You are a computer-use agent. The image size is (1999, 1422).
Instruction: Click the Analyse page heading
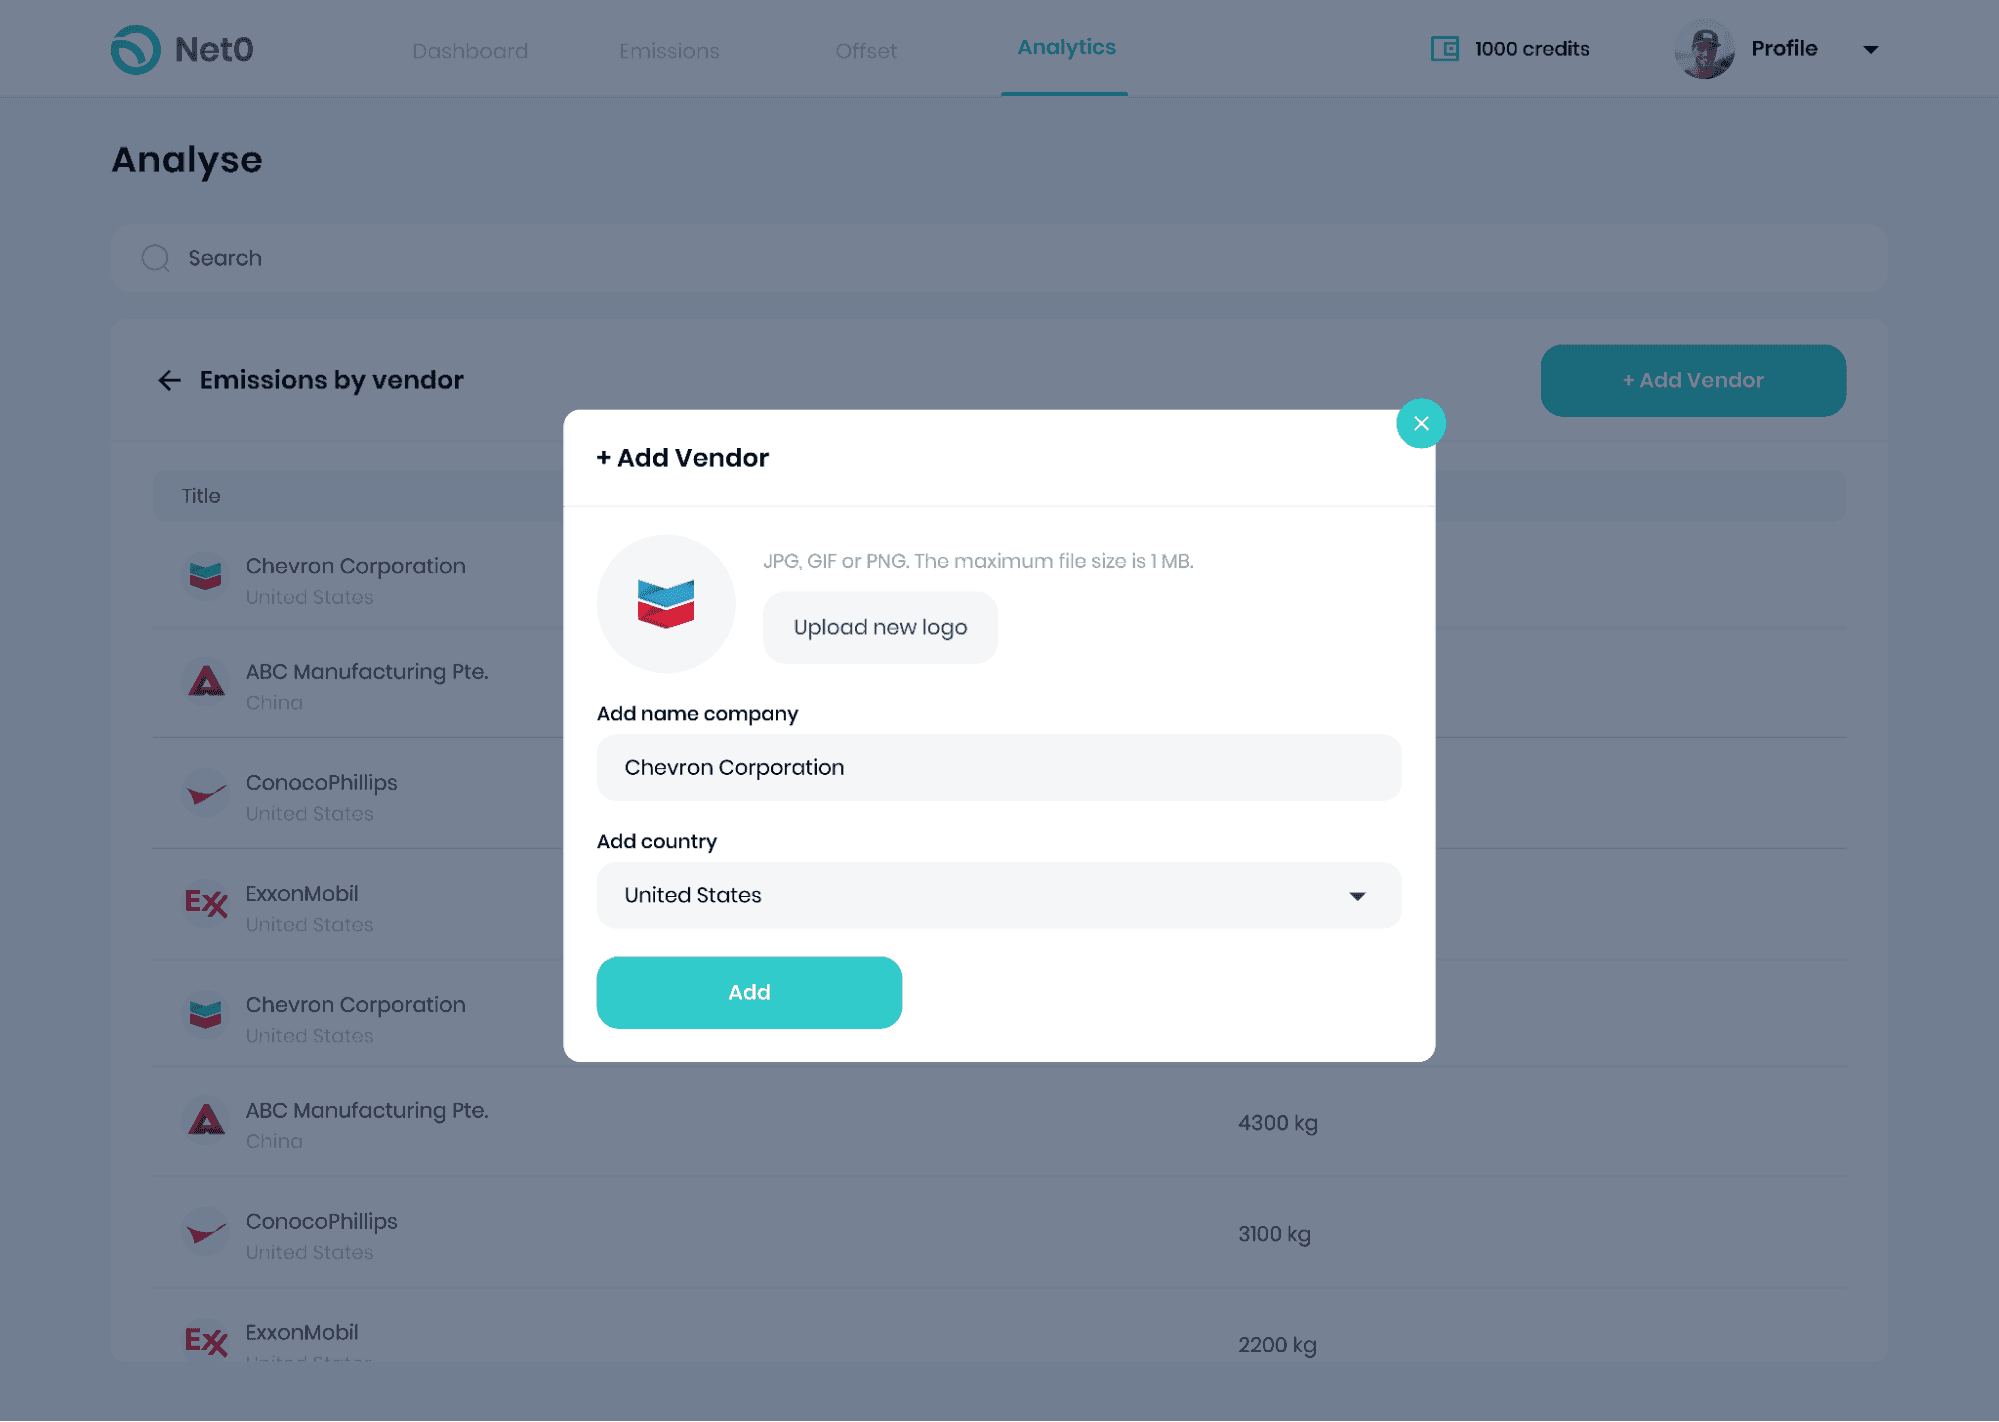[187, 160]
